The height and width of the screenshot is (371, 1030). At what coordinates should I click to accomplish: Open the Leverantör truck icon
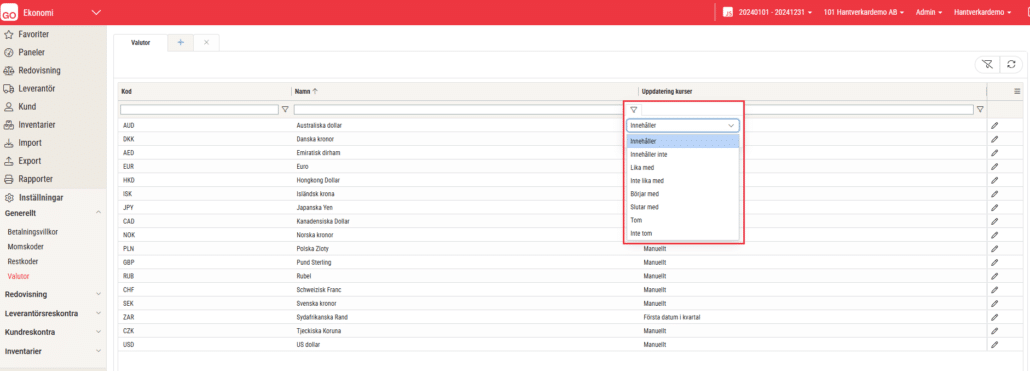pyautogui.click(x=9, y=89)
